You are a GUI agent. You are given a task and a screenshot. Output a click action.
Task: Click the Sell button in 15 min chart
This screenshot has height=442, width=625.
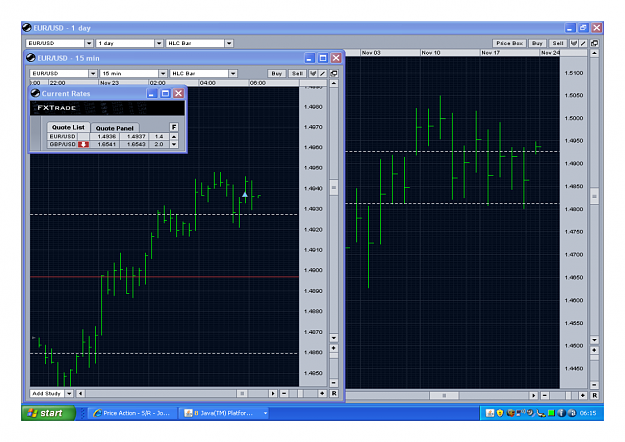(x=297, y=73)
